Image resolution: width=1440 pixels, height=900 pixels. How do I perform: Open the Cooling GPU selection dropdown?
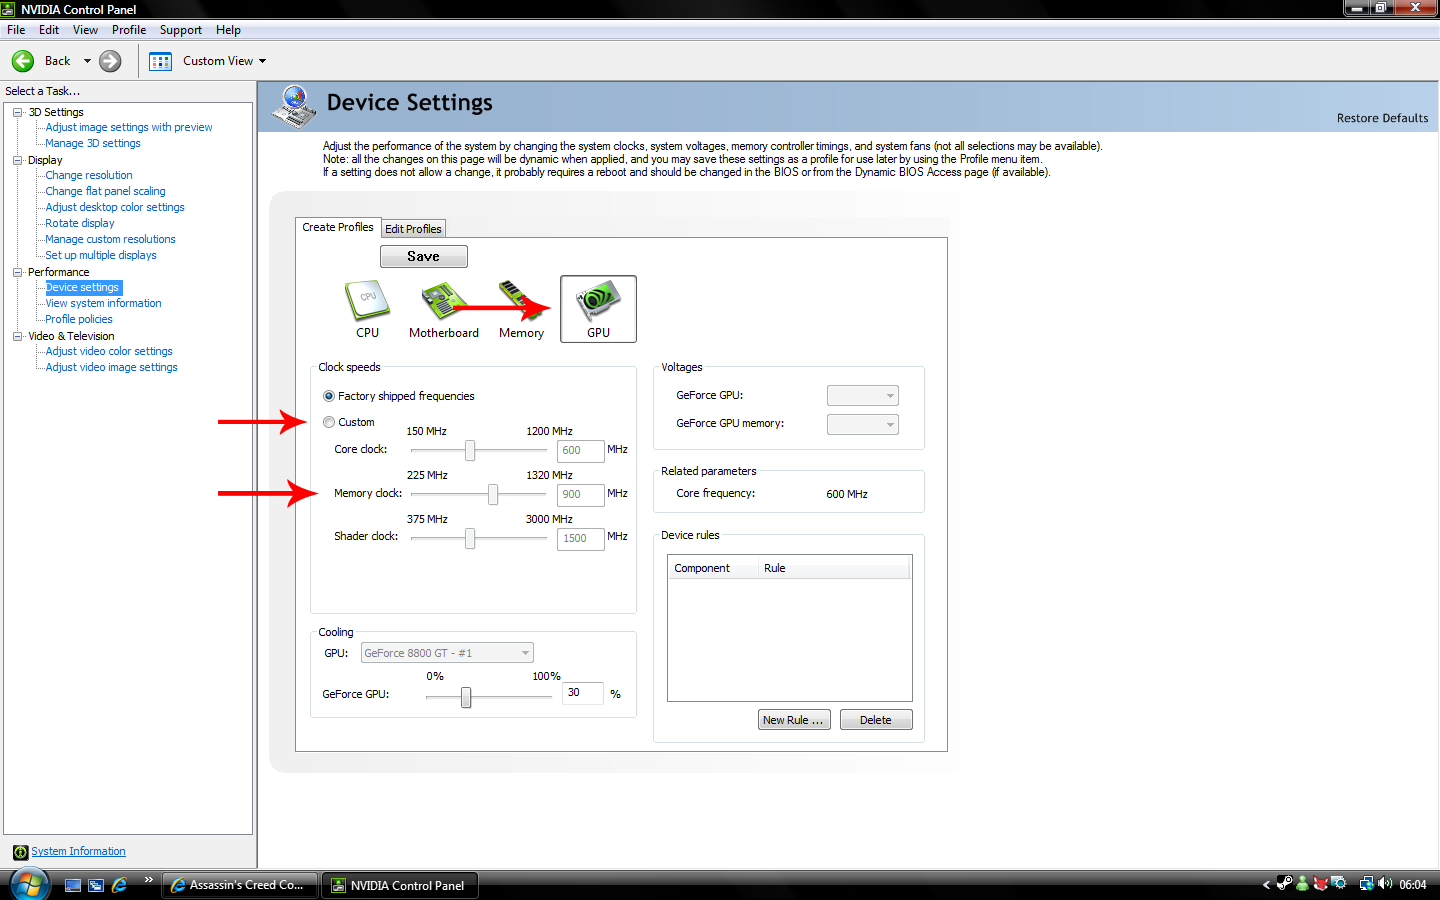pyautogui.click(x=447, y=653)
